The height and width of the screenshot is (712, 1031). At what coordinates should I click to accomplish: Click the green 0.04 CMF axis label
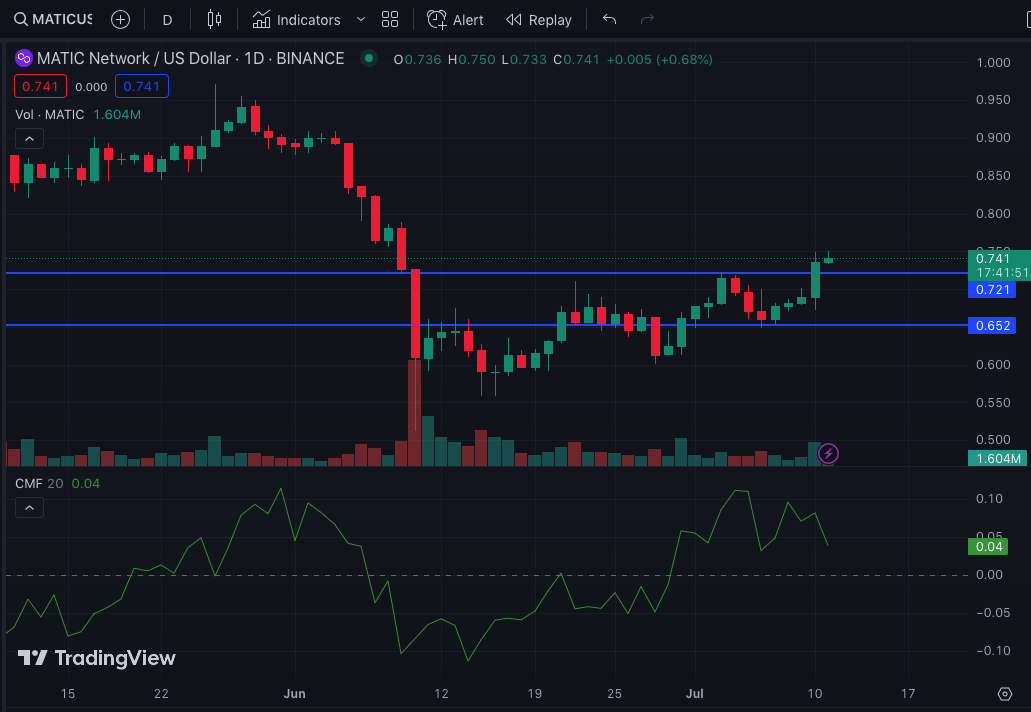[x=988, y=546]
